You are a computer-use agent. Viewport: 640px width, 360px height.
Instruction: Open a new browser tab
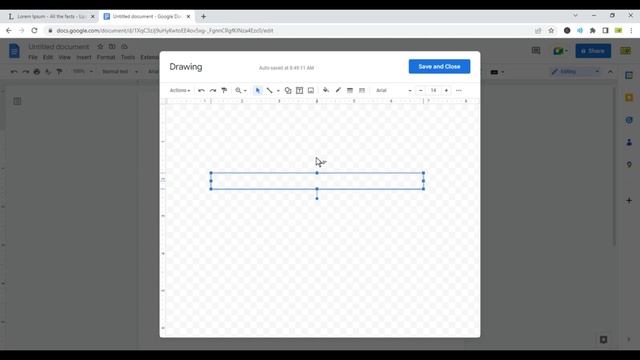(203, 16)
